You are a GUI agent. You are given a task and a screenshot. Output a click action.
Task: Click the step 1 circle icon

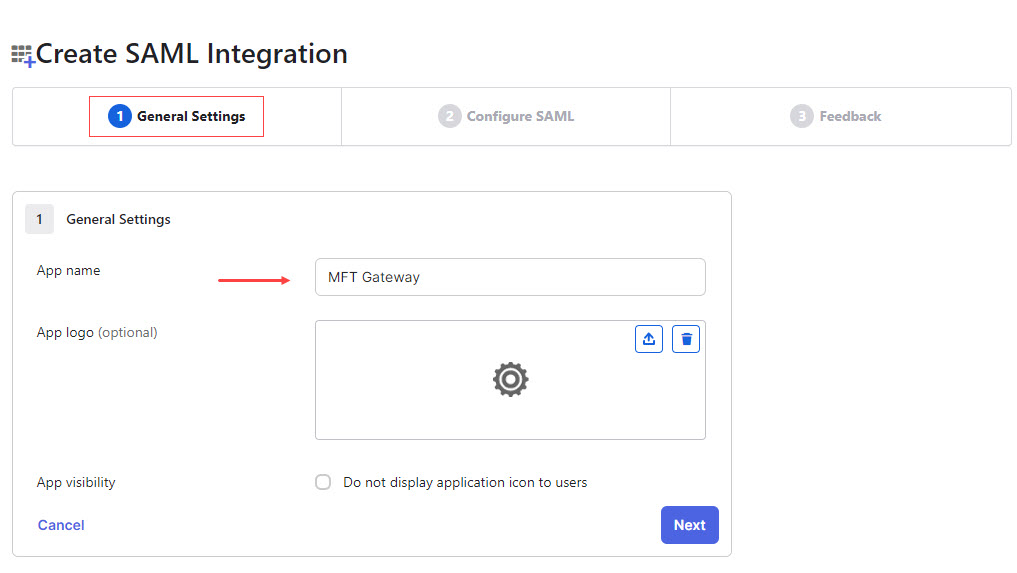pyautogui.click(x=120, y=116)
